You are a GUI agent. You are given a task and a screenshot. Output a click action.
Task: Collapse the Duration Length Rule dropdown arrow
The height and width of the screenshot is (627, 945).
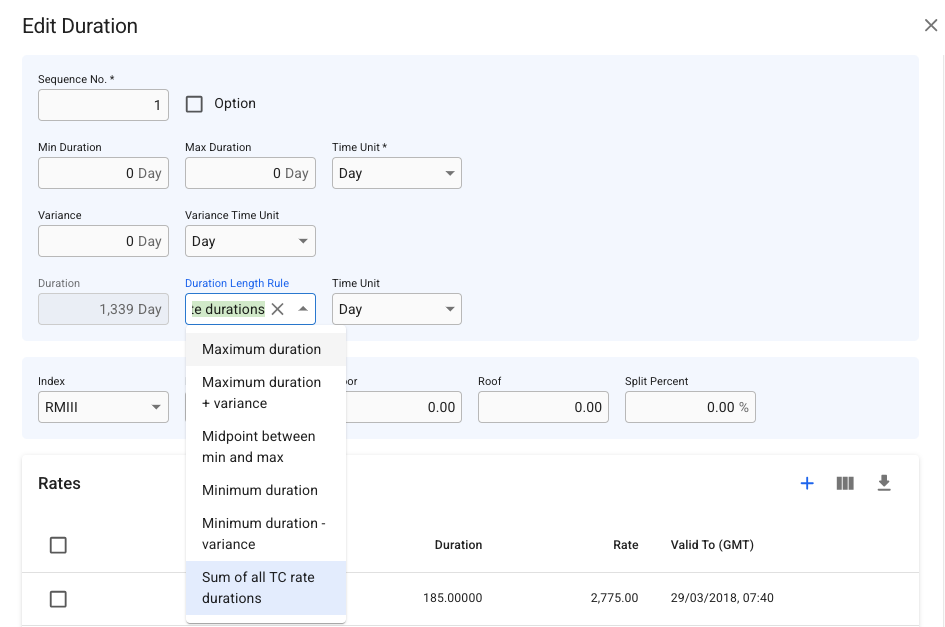click(303, 310)
